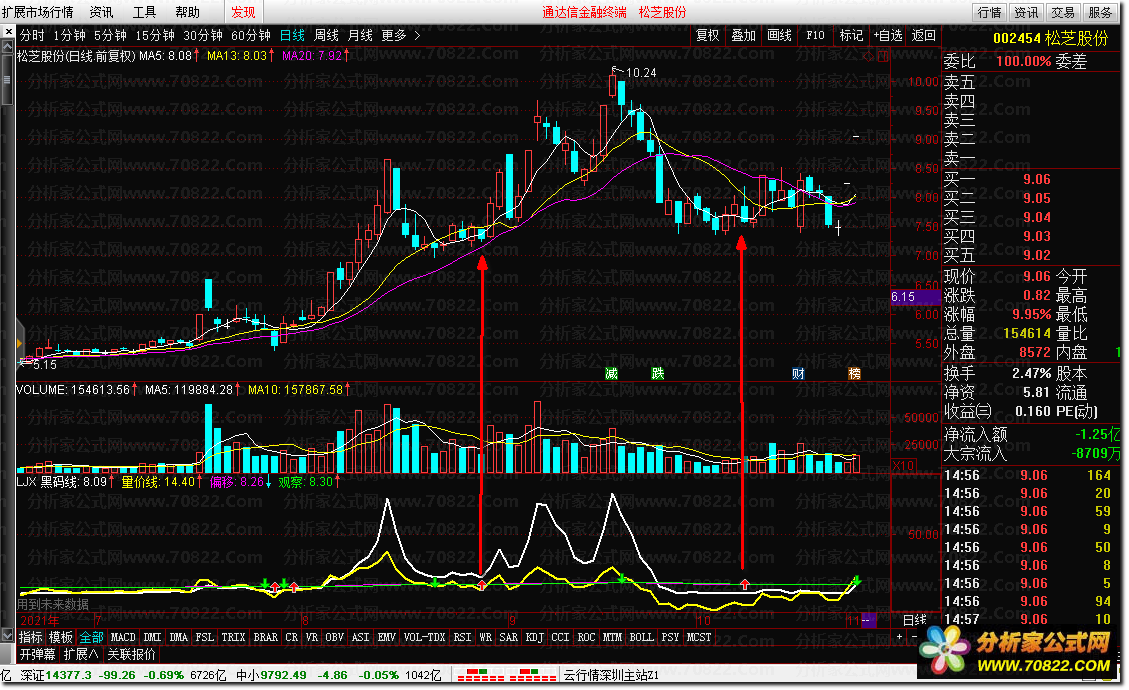
Task: Choose the MCST indicator
Action: (698, 637)
